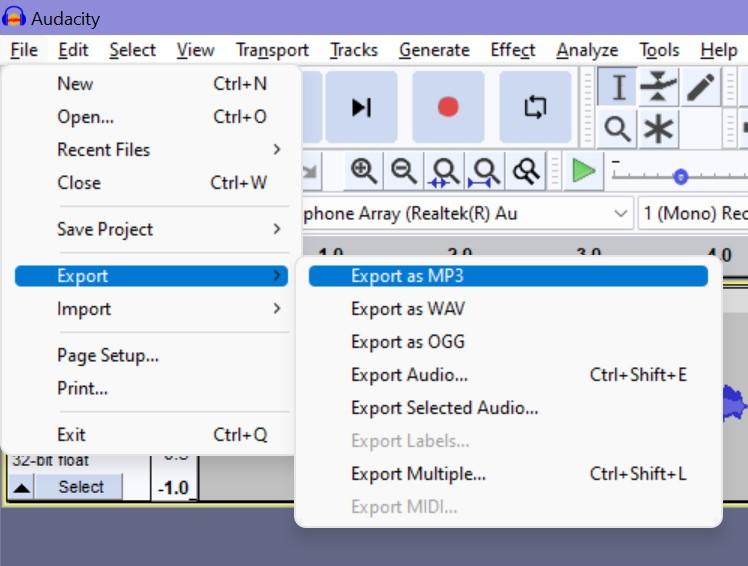Click Fit Project to Width icon

[485, 171]
